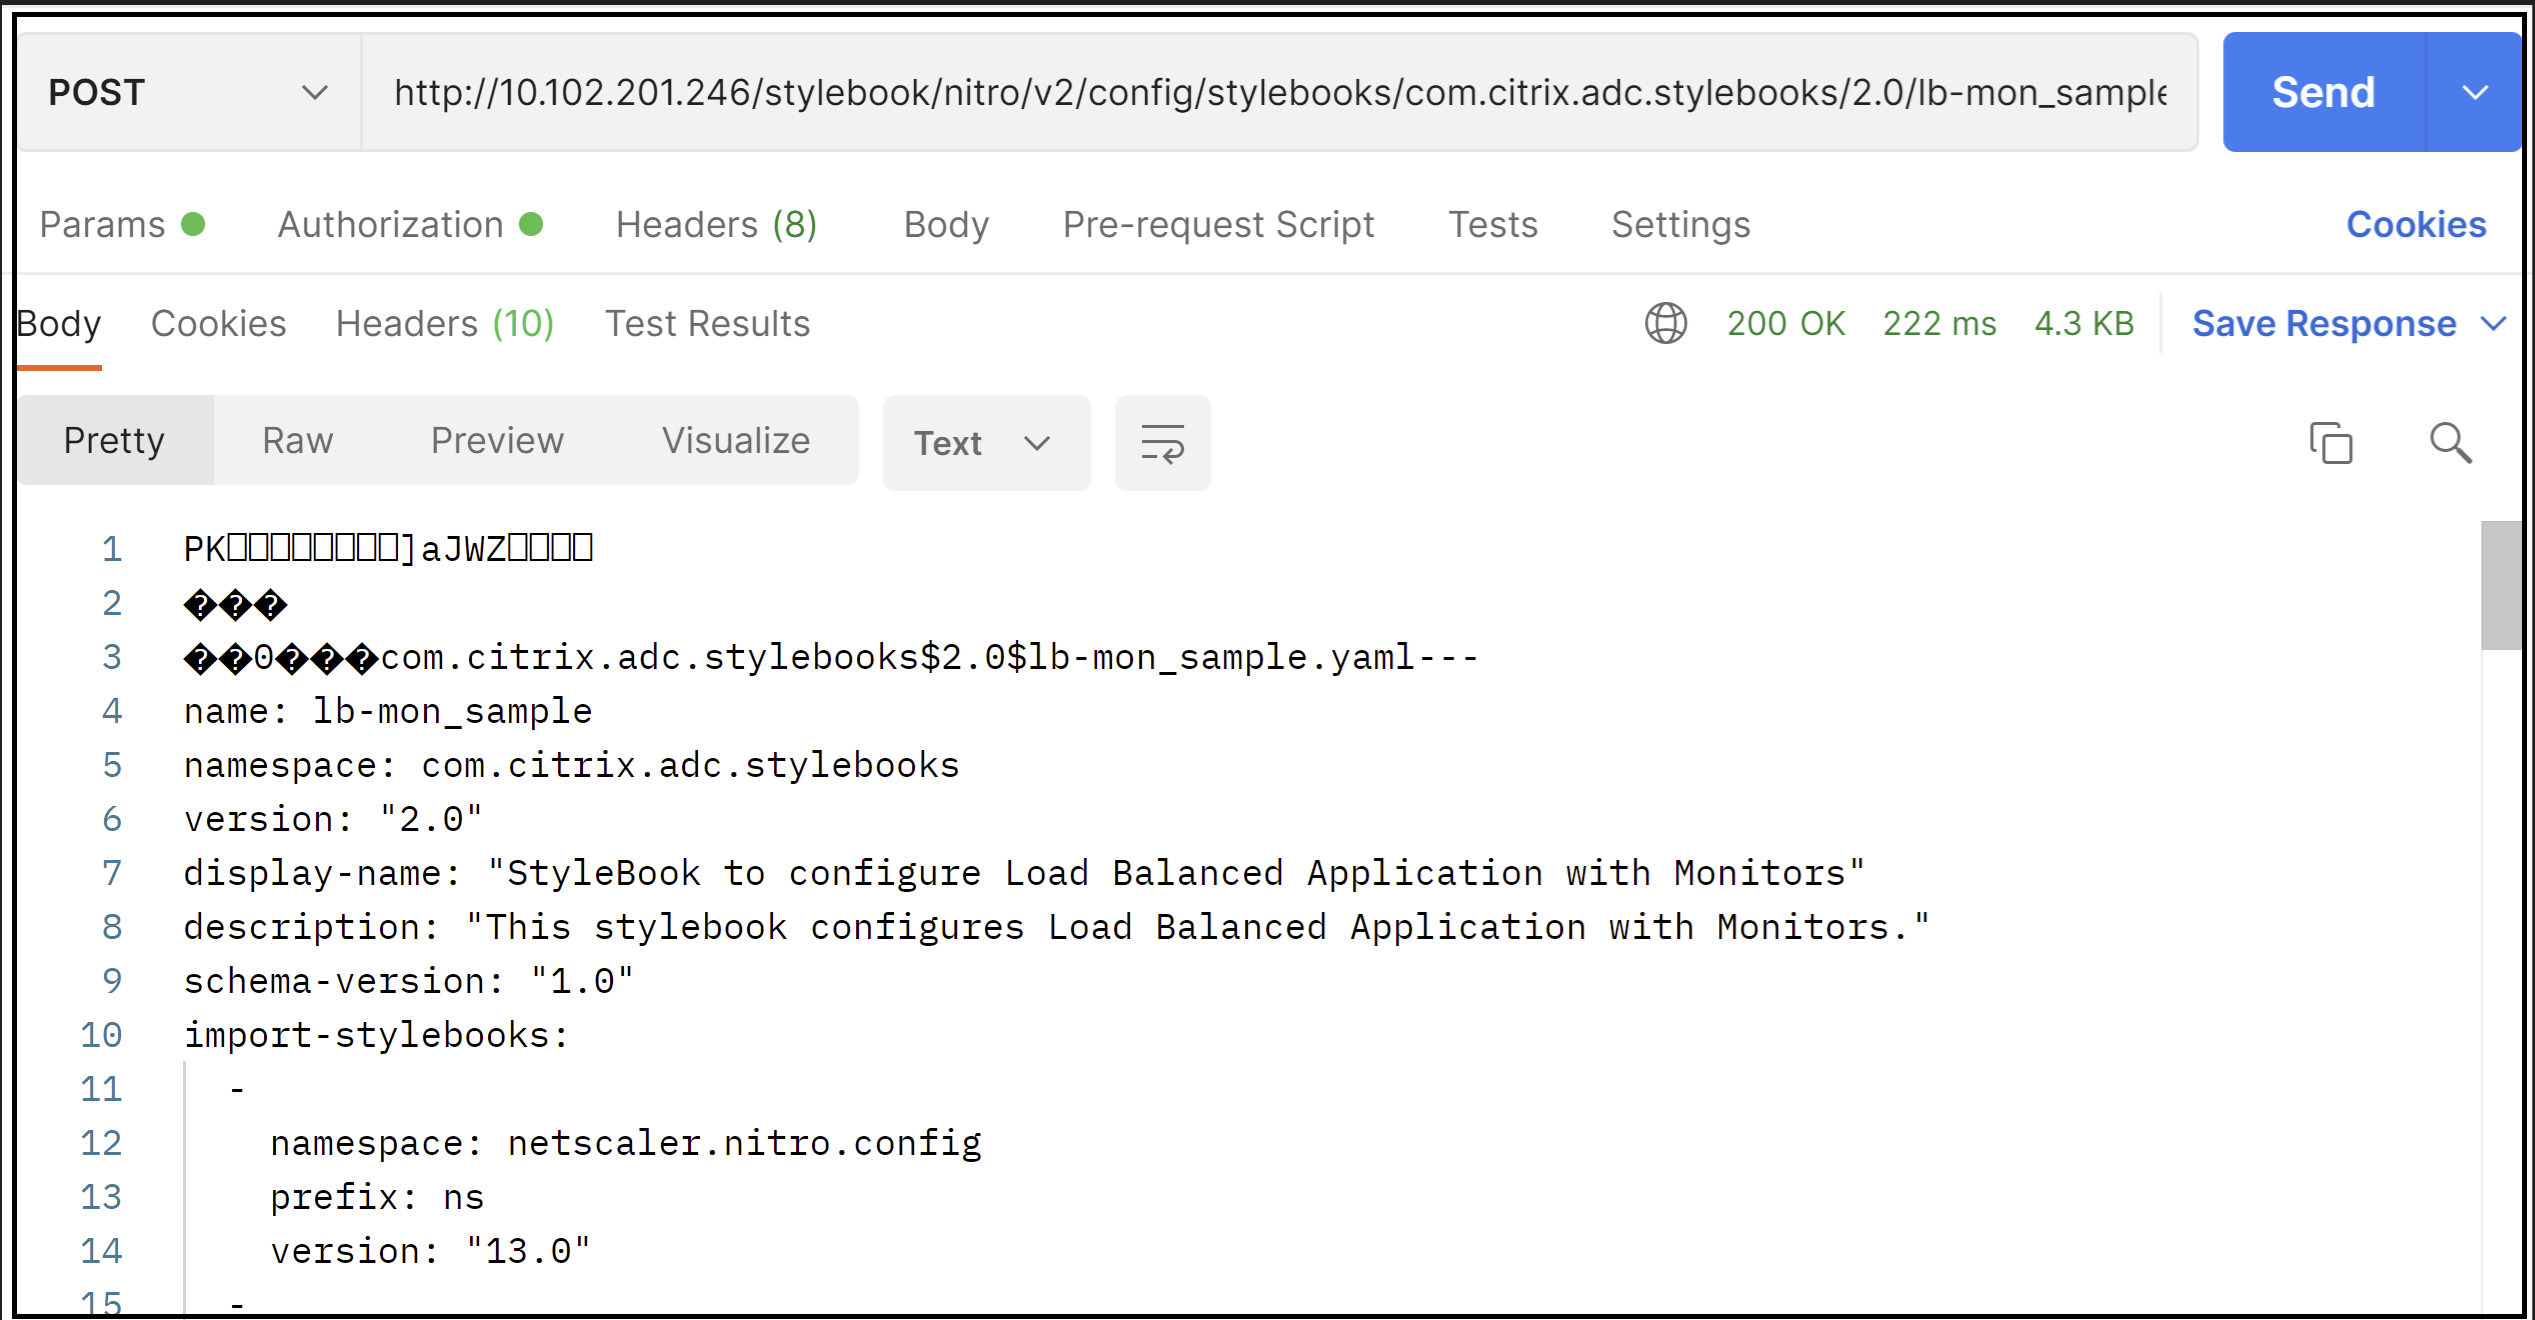2535x1320 pixels.
Task: Click the 200 OK status text
Action: click(x=1786, y=323)
